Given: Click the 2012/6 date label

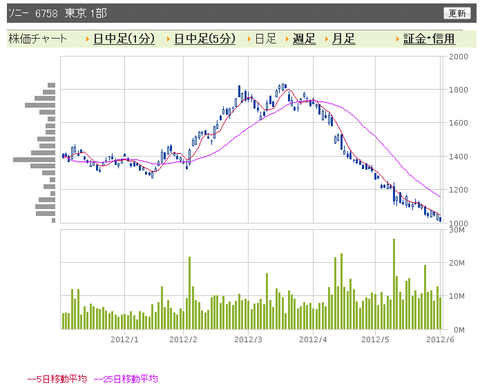Looking at the screenshot, I should [x=440, y=340].
